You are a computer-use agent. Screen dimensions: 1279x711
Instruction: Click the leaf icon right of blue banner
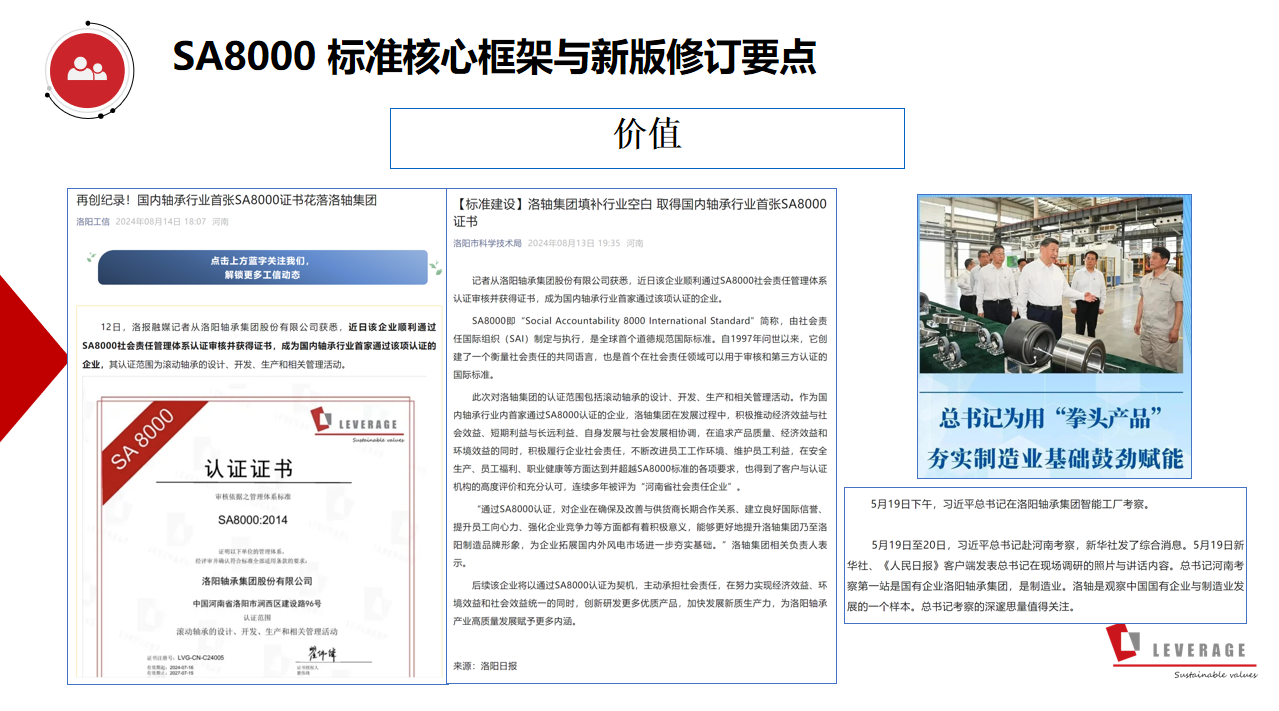click(x=434, y=267)
